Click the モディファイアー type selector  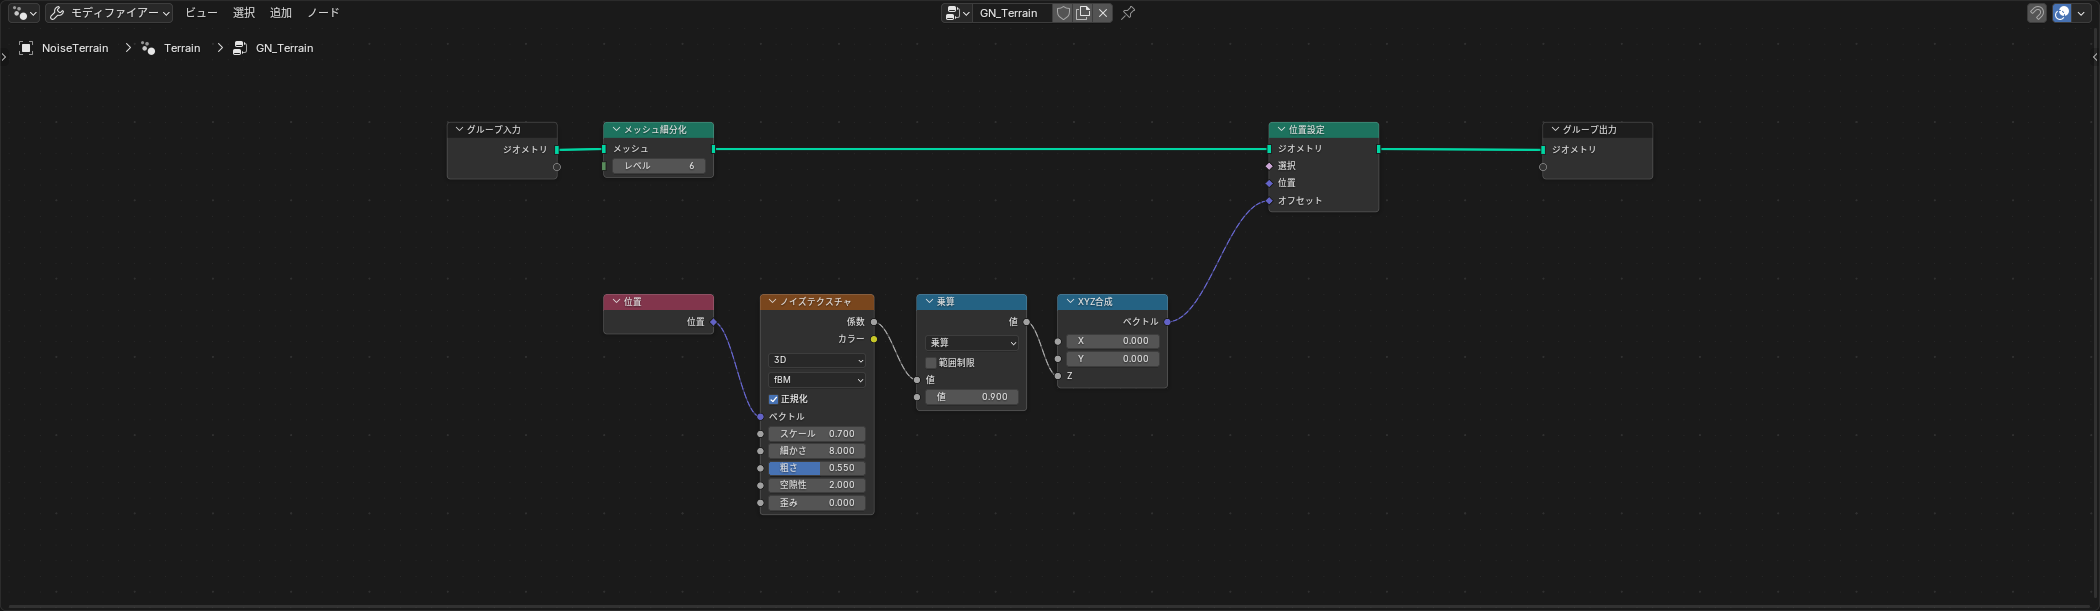pyautogui.click(x=109, y=13)
